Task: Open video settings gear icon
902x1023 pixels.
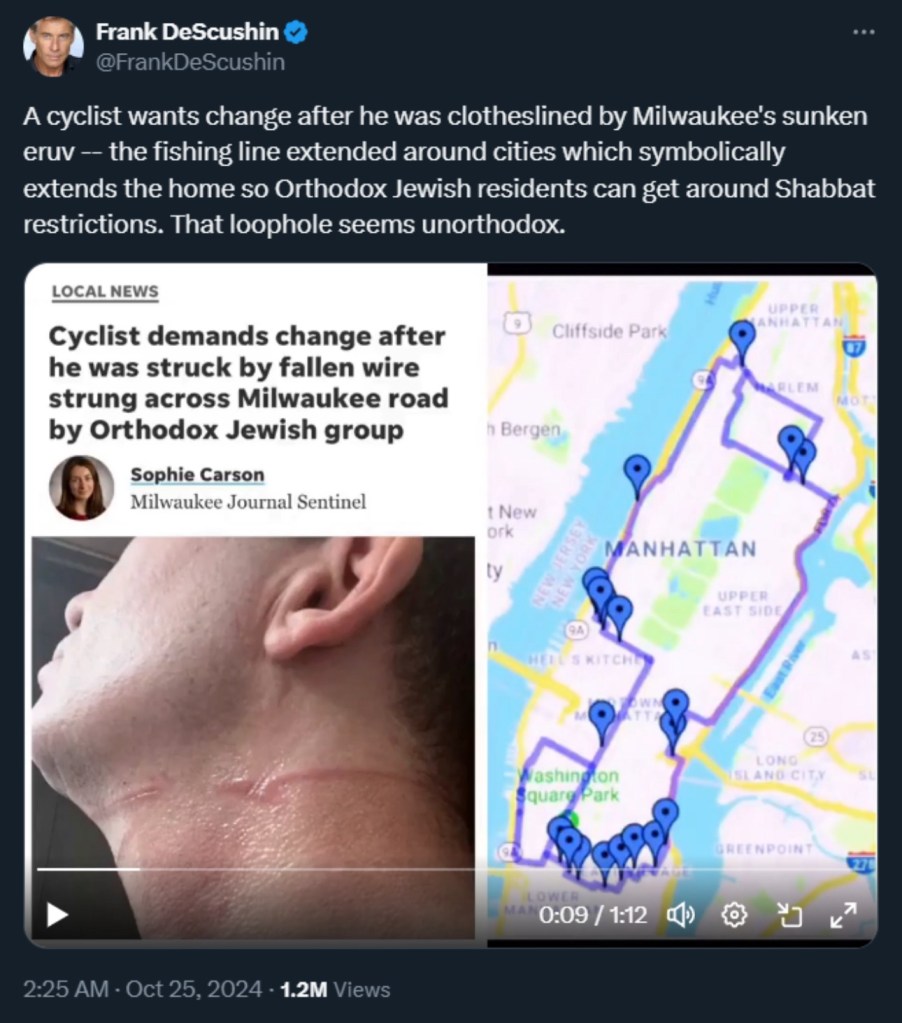Action: point(735,915)
